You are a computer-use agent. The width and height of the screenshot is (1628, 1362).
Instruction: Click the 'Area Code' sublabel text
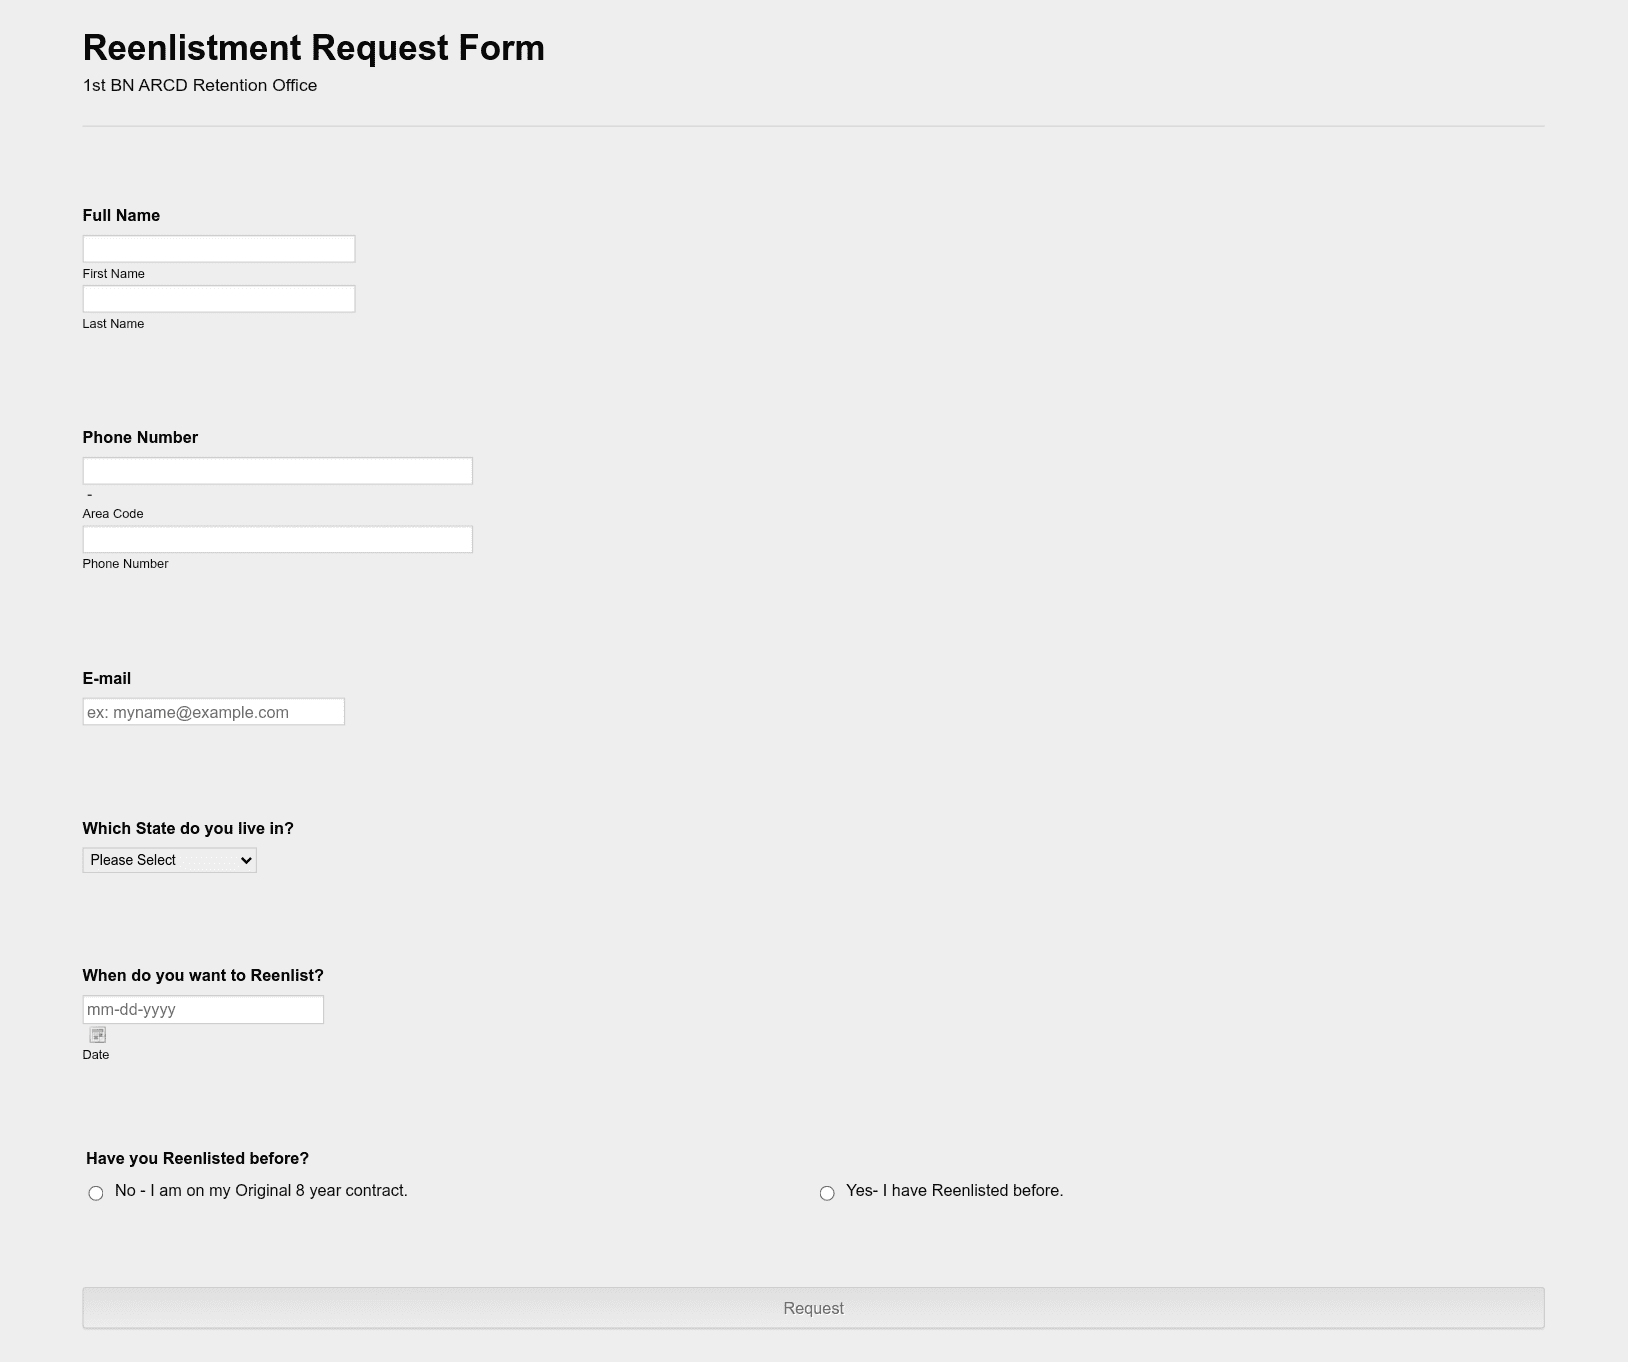point(113,514)
